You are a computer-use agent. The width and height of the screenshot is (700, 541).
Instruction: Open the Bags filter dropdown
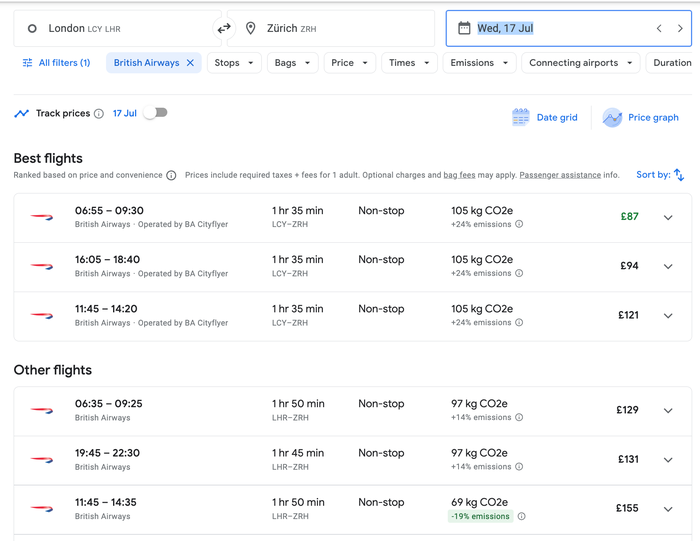pos(292,63)
